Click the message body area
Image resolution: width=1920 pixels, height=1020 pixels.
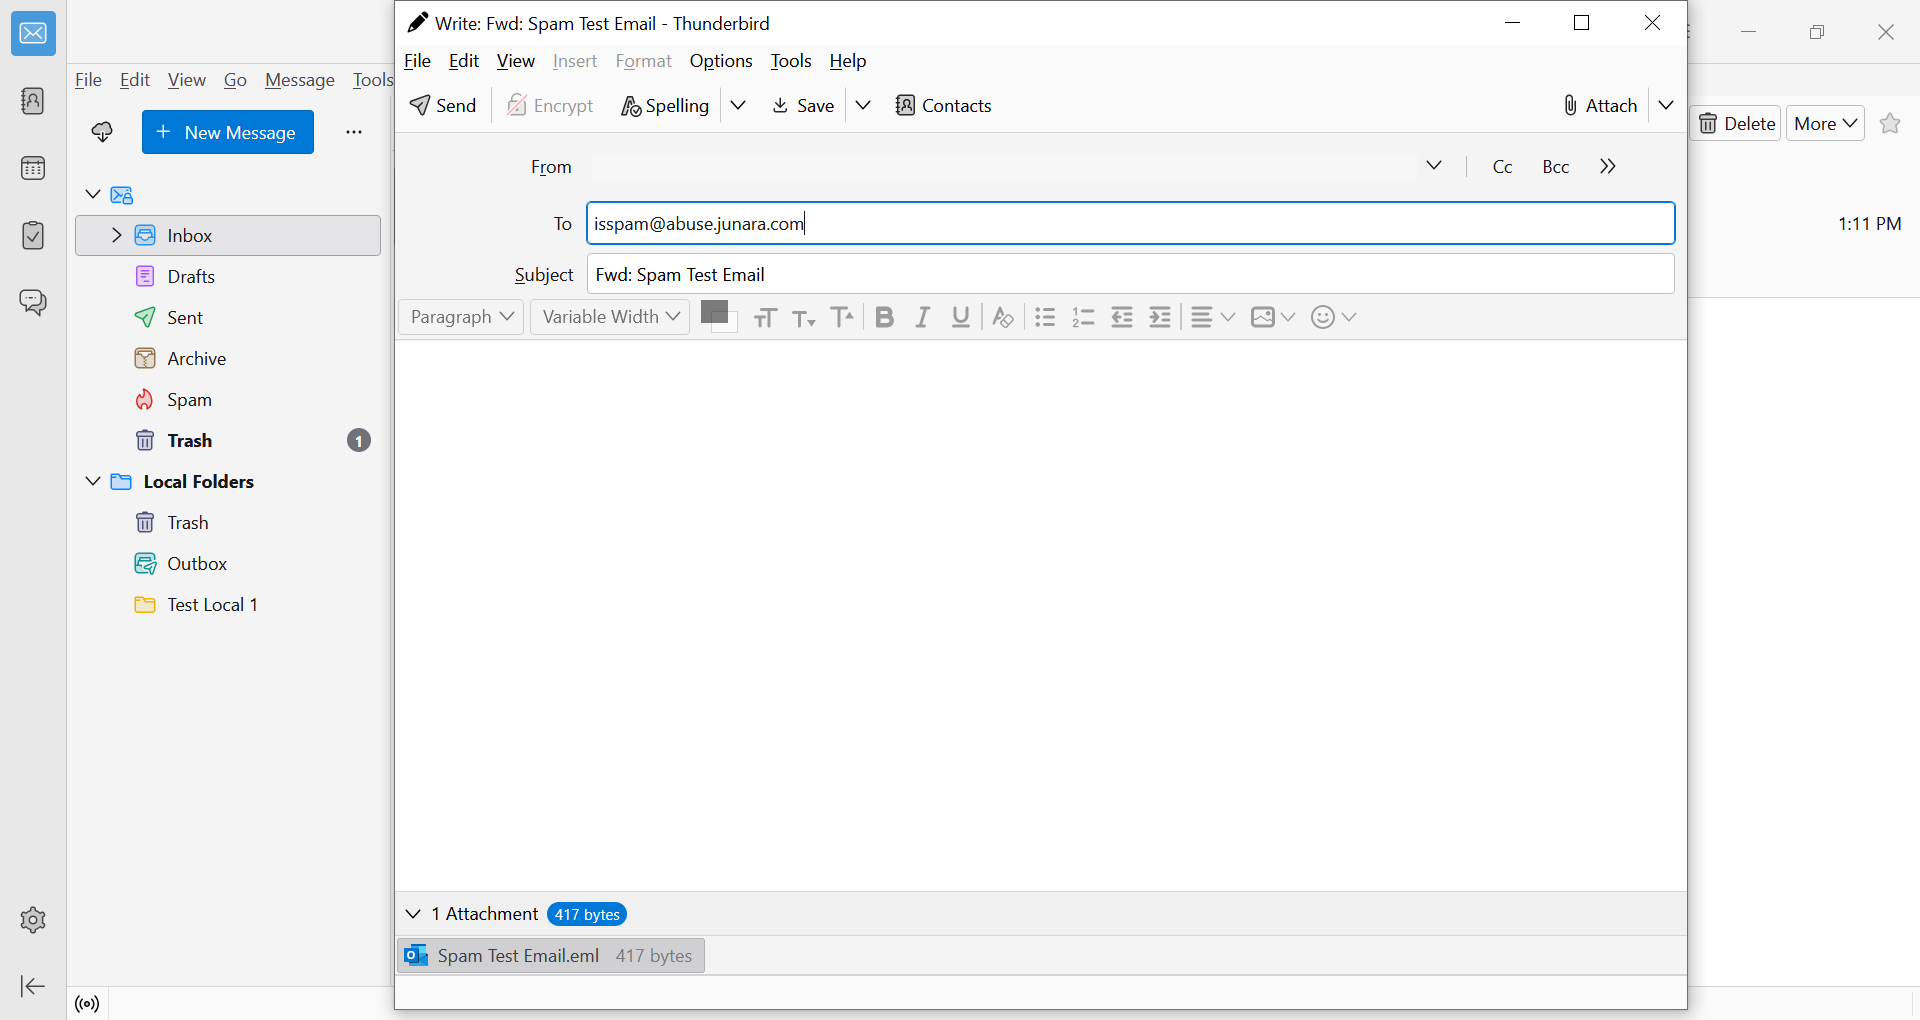click(x=1040, y=615)
